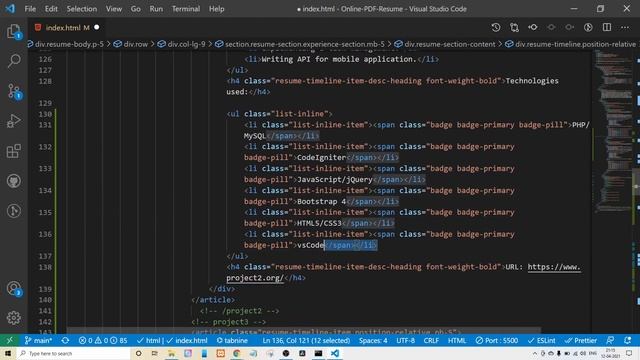Image resolution: width=640 pixels, height=360 pixels.
Task: Close index.html using the unsaved dot
Action: pos(97,27)
